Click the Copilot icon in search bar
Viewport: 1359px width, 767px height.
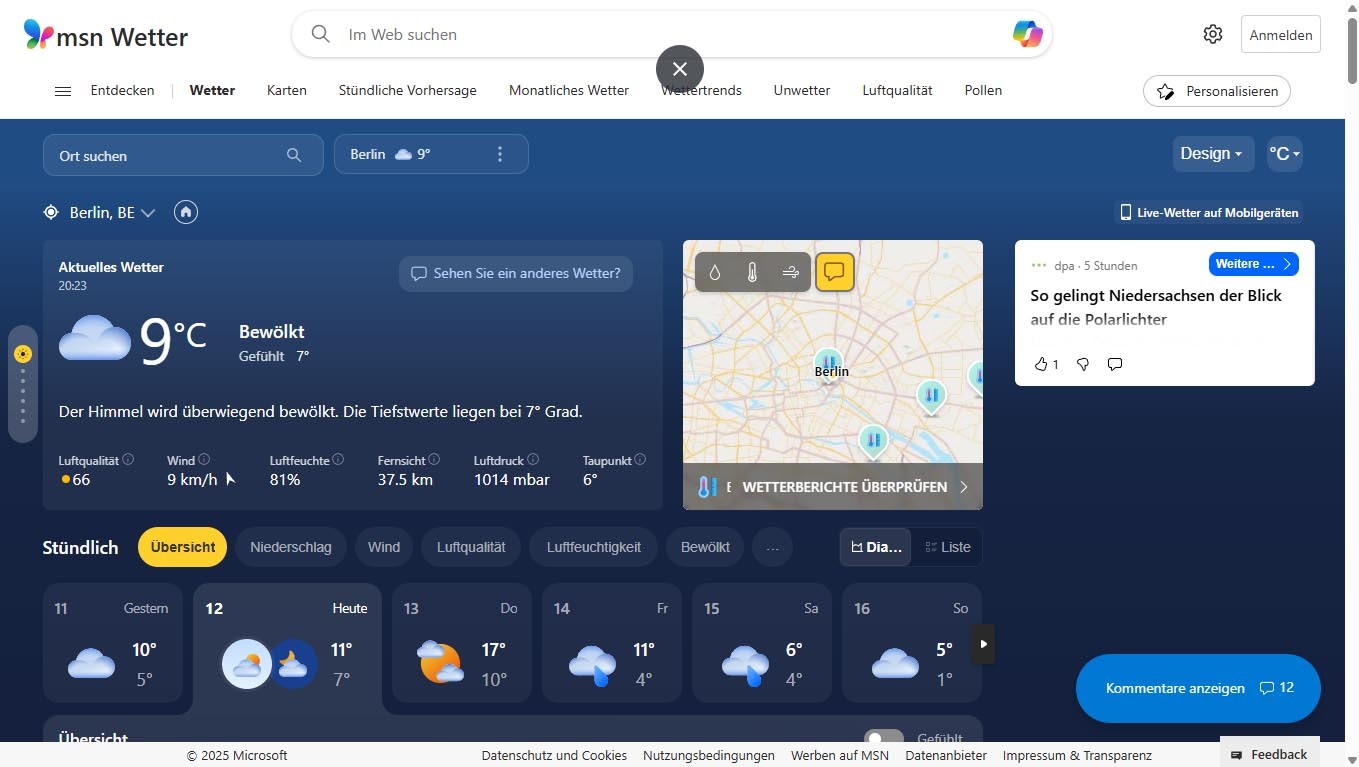click(1027, 34)
